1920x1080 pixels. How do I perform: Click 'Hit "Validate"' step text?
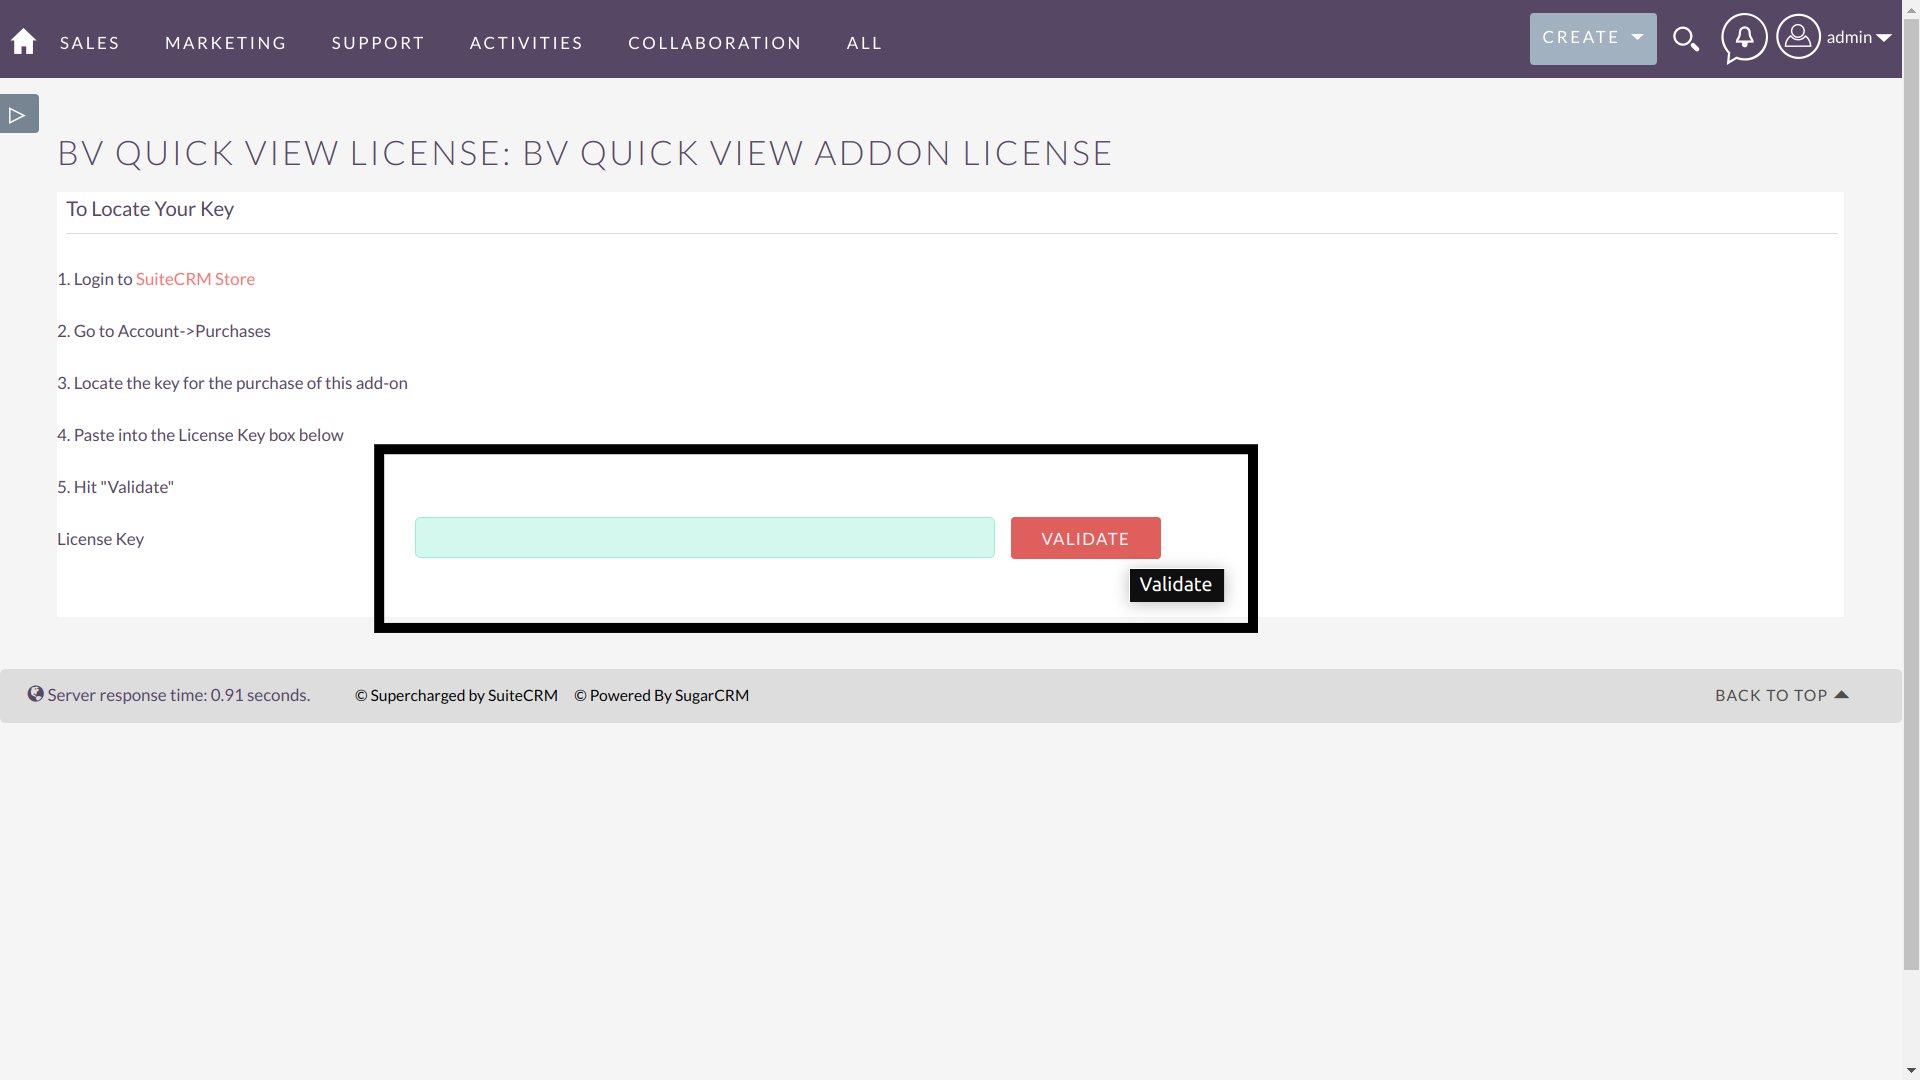tap(124, 487)
